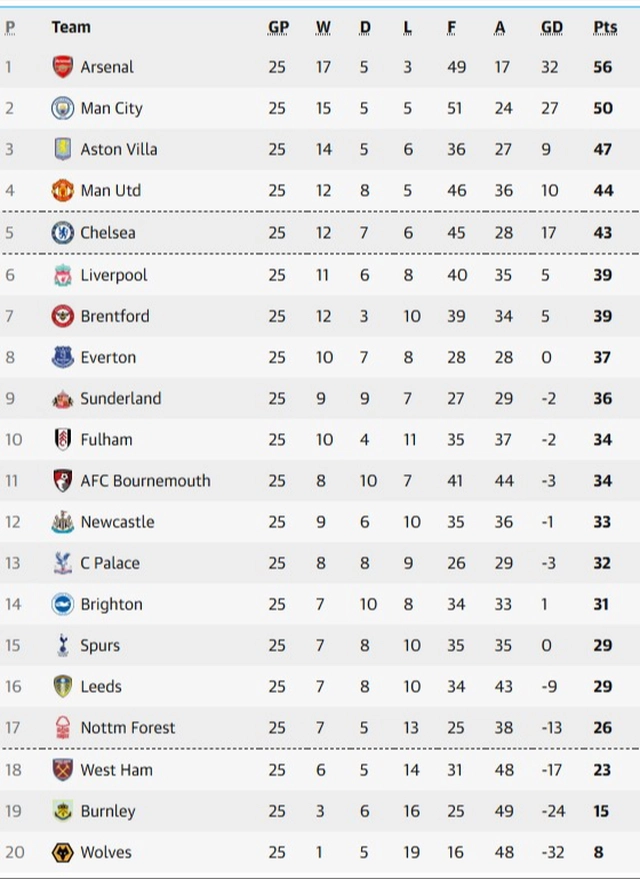Click the GP column header
This screenshot has width=640, height=879.
[x=278, y=27]
